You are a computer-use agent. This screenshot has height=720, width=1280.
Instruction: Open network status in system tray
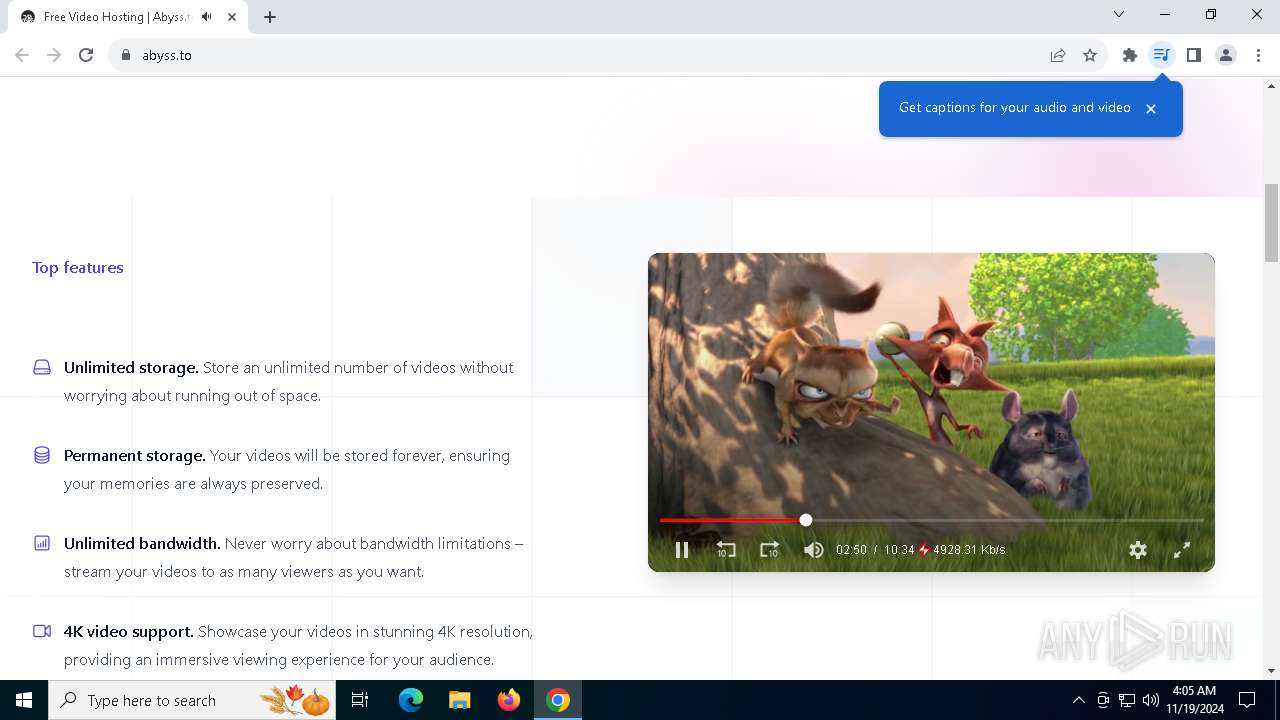1127,700
